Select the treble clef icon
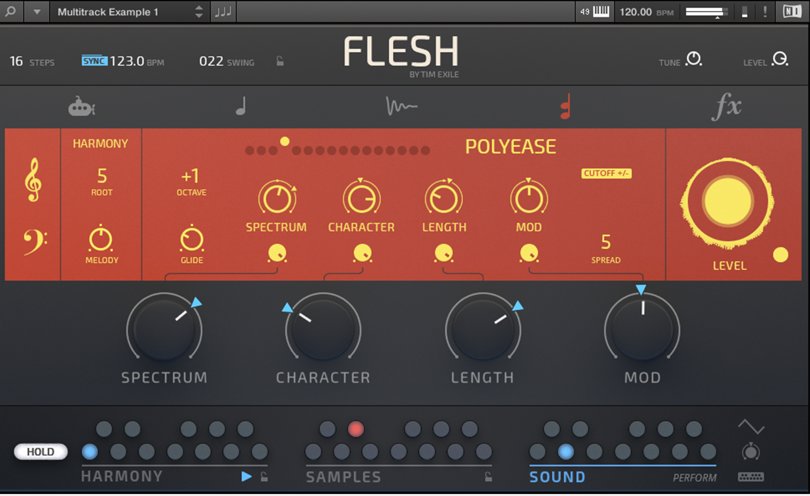Screen dimensions: 810x496 click(32, 183)
